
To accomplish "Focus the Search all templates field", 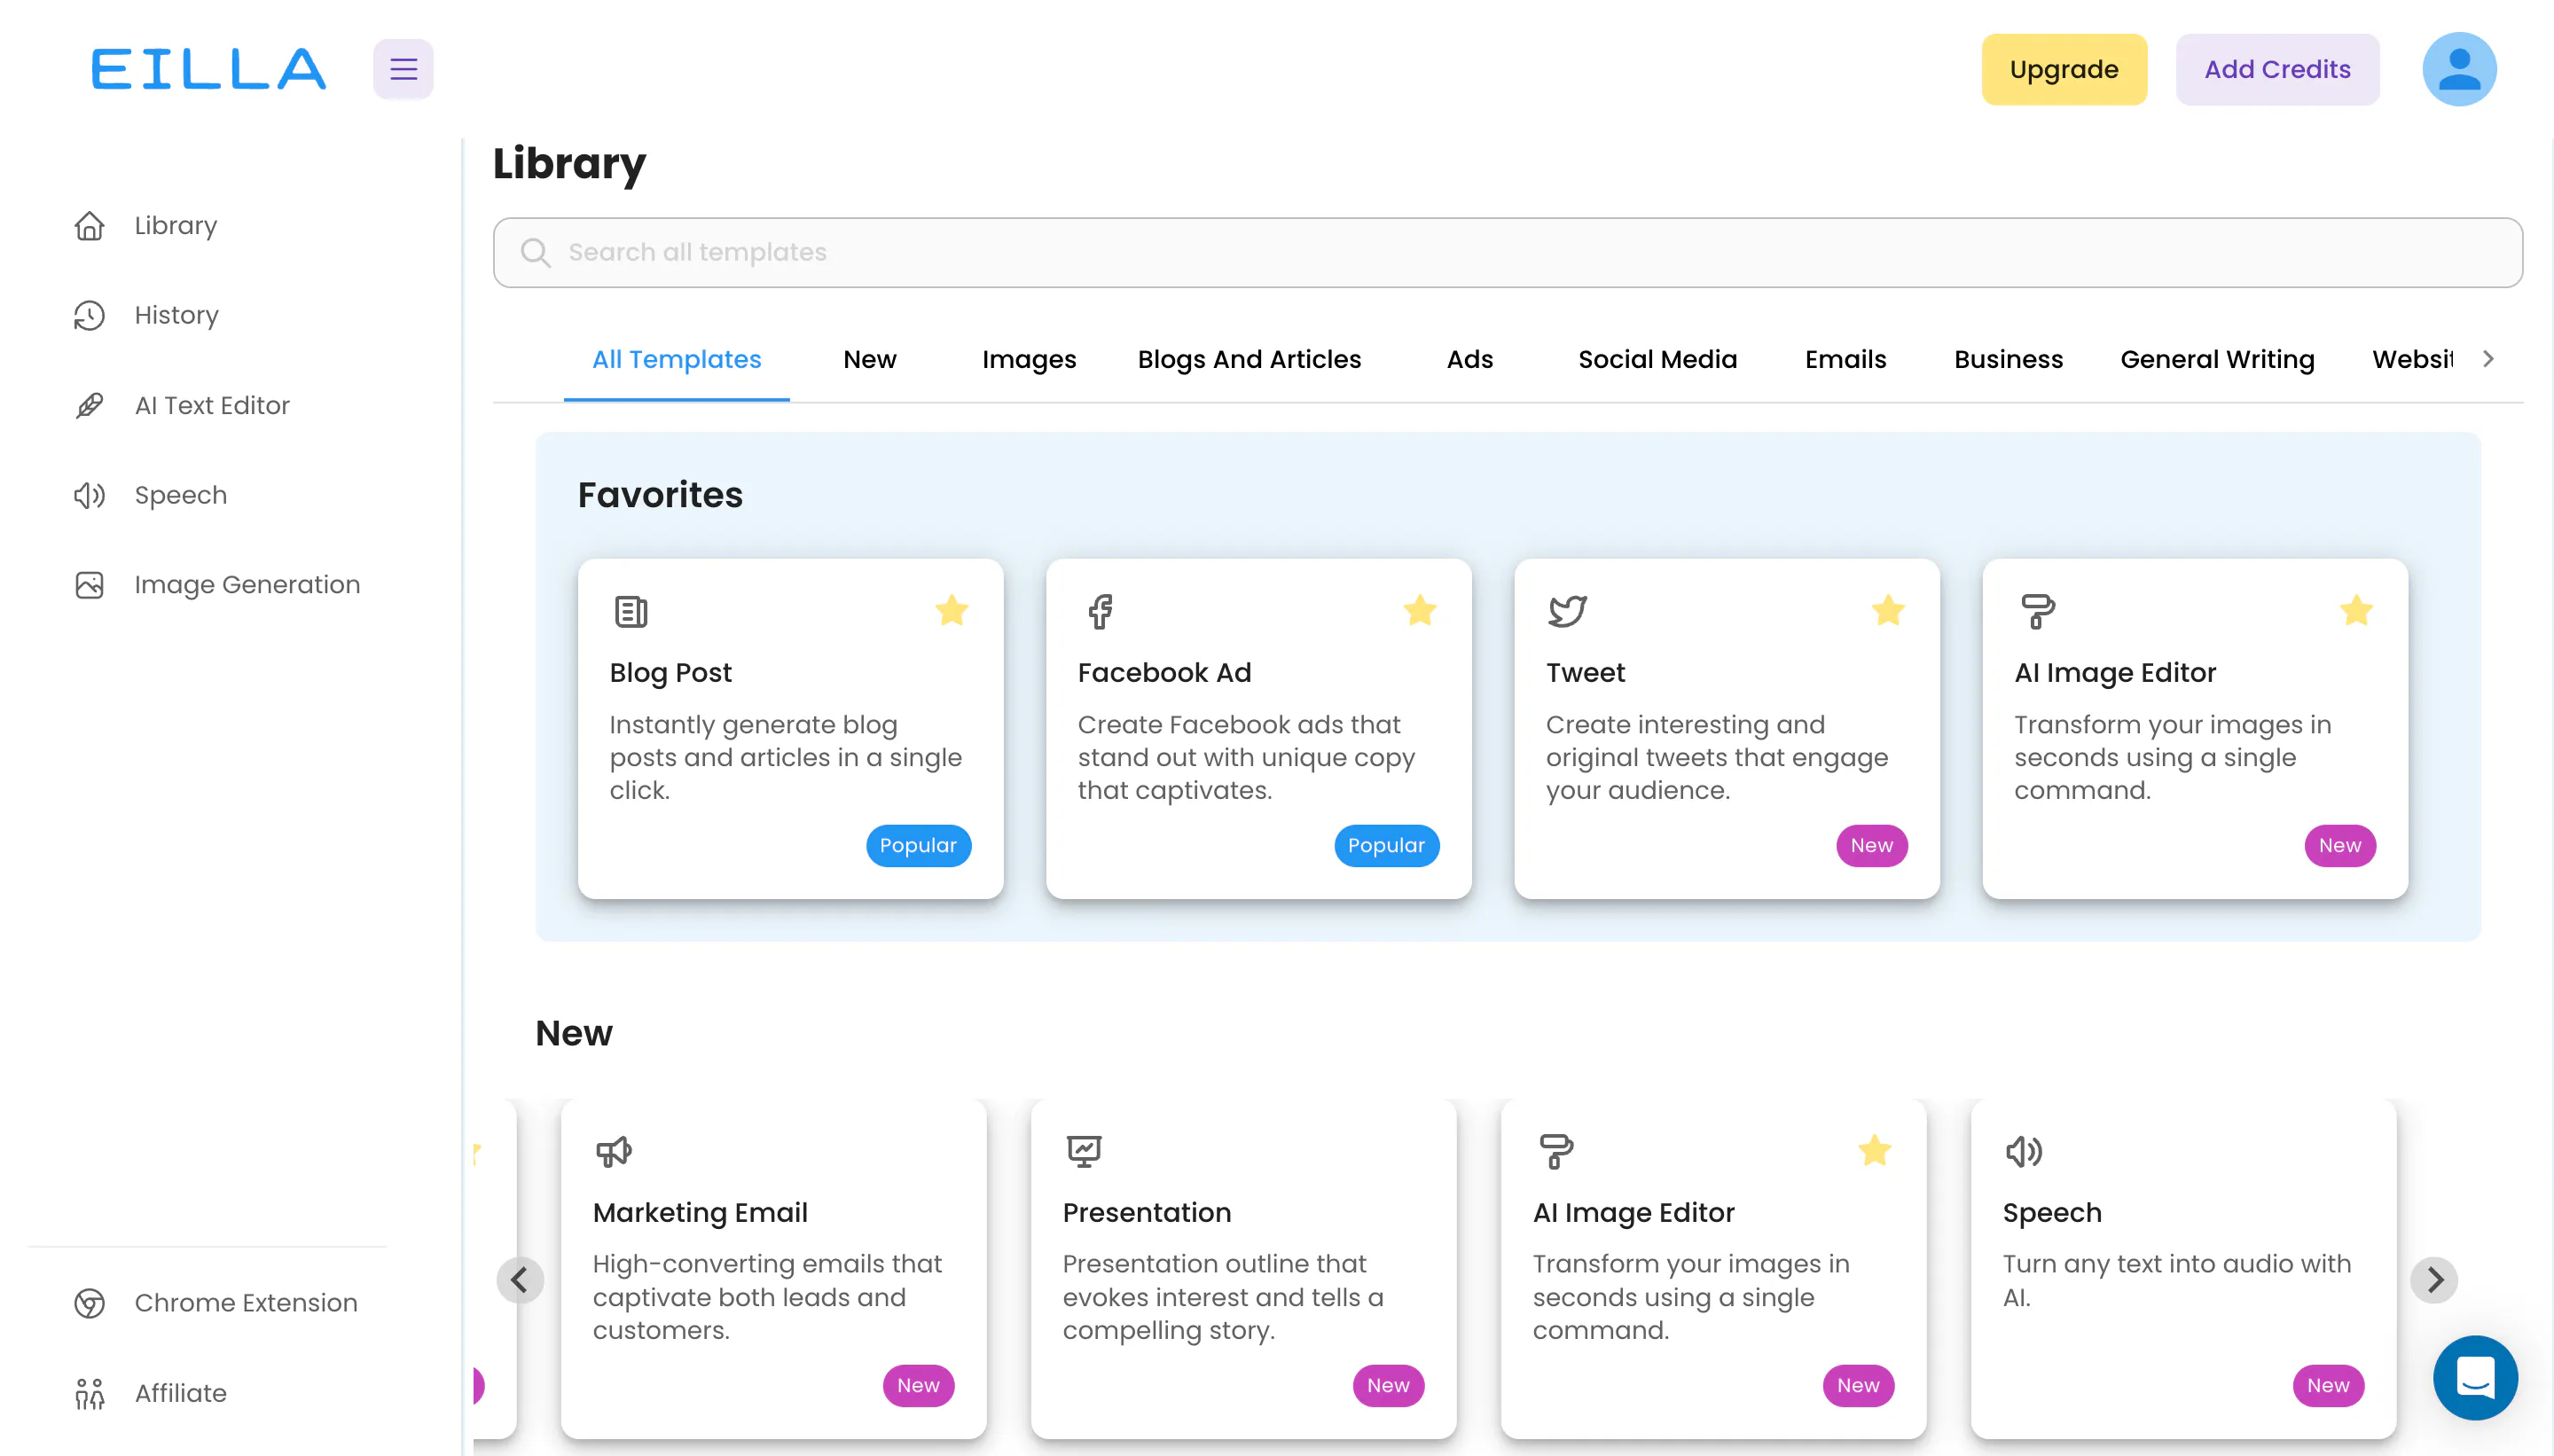I will [x=1507, y=252].
